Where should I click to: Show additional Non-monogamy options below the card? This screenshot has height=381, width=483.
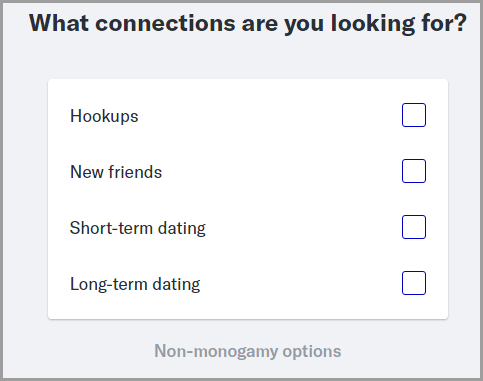coord(248,351)
